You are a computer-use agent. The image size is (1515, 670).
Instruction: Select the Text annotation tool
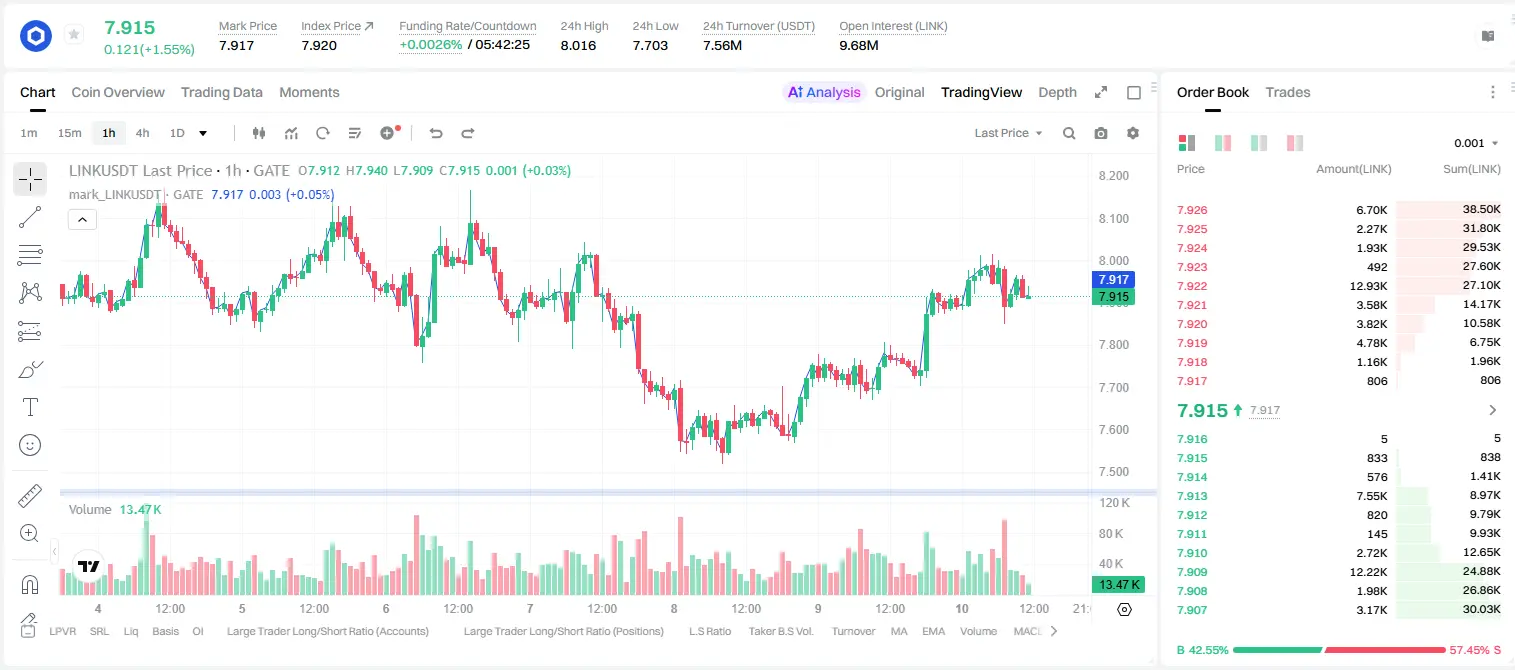(30, 407)
